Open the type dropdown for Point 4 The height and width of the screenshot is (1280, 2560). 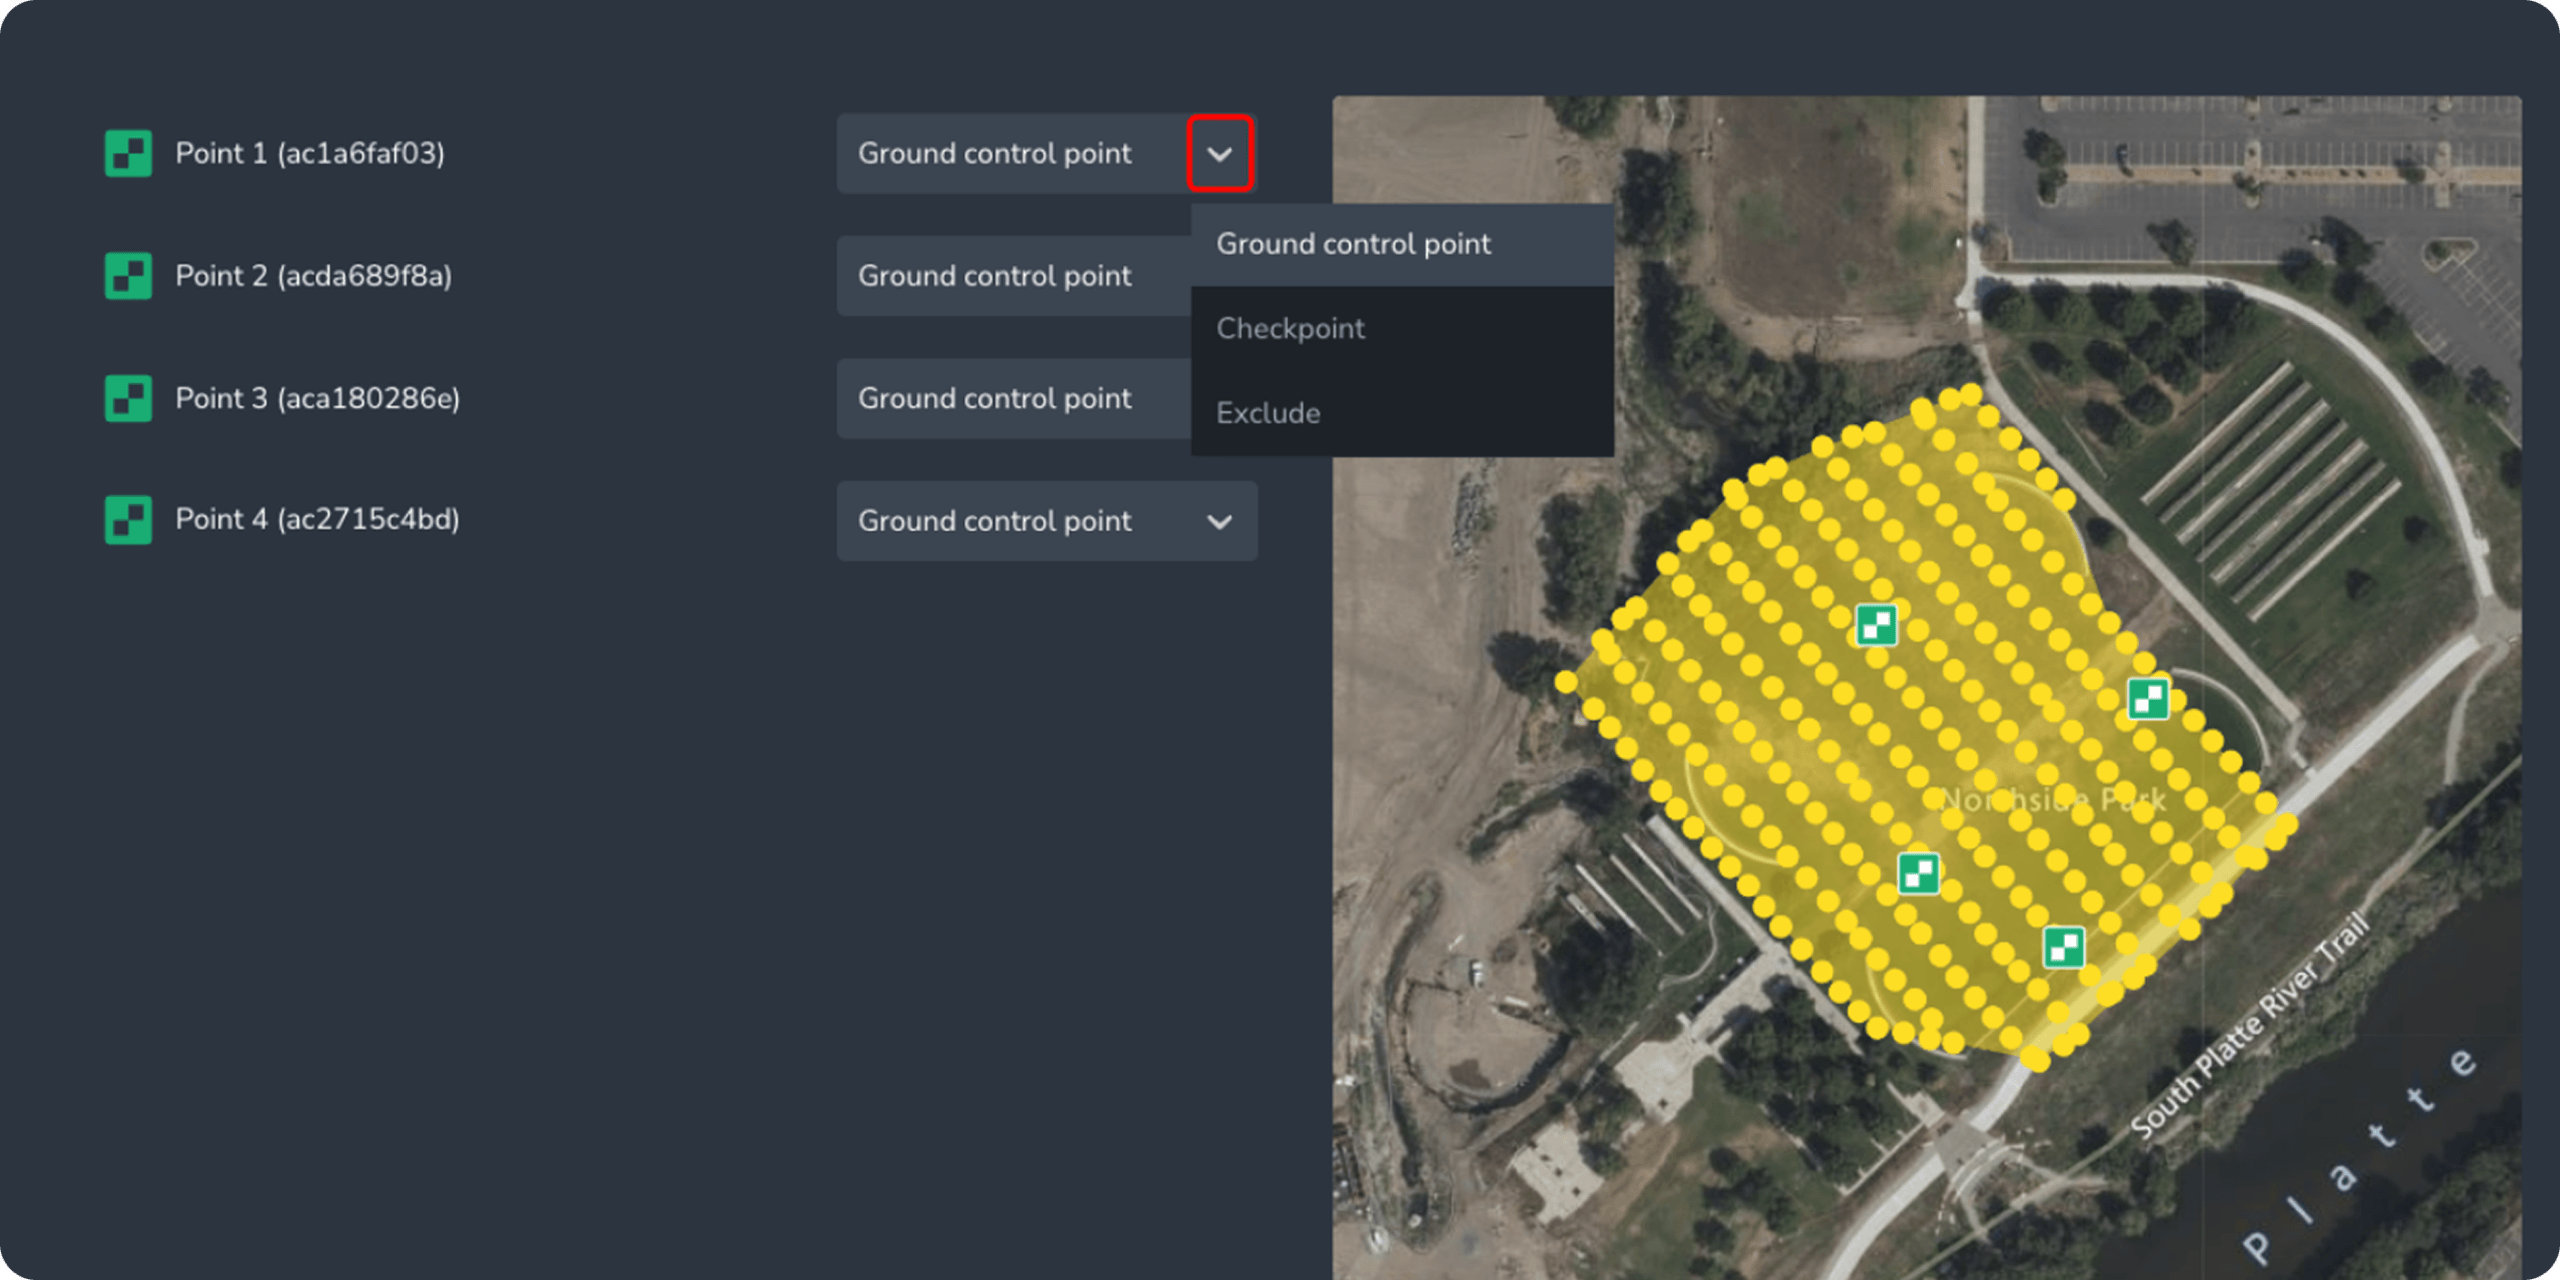(x=1220, y=521)
